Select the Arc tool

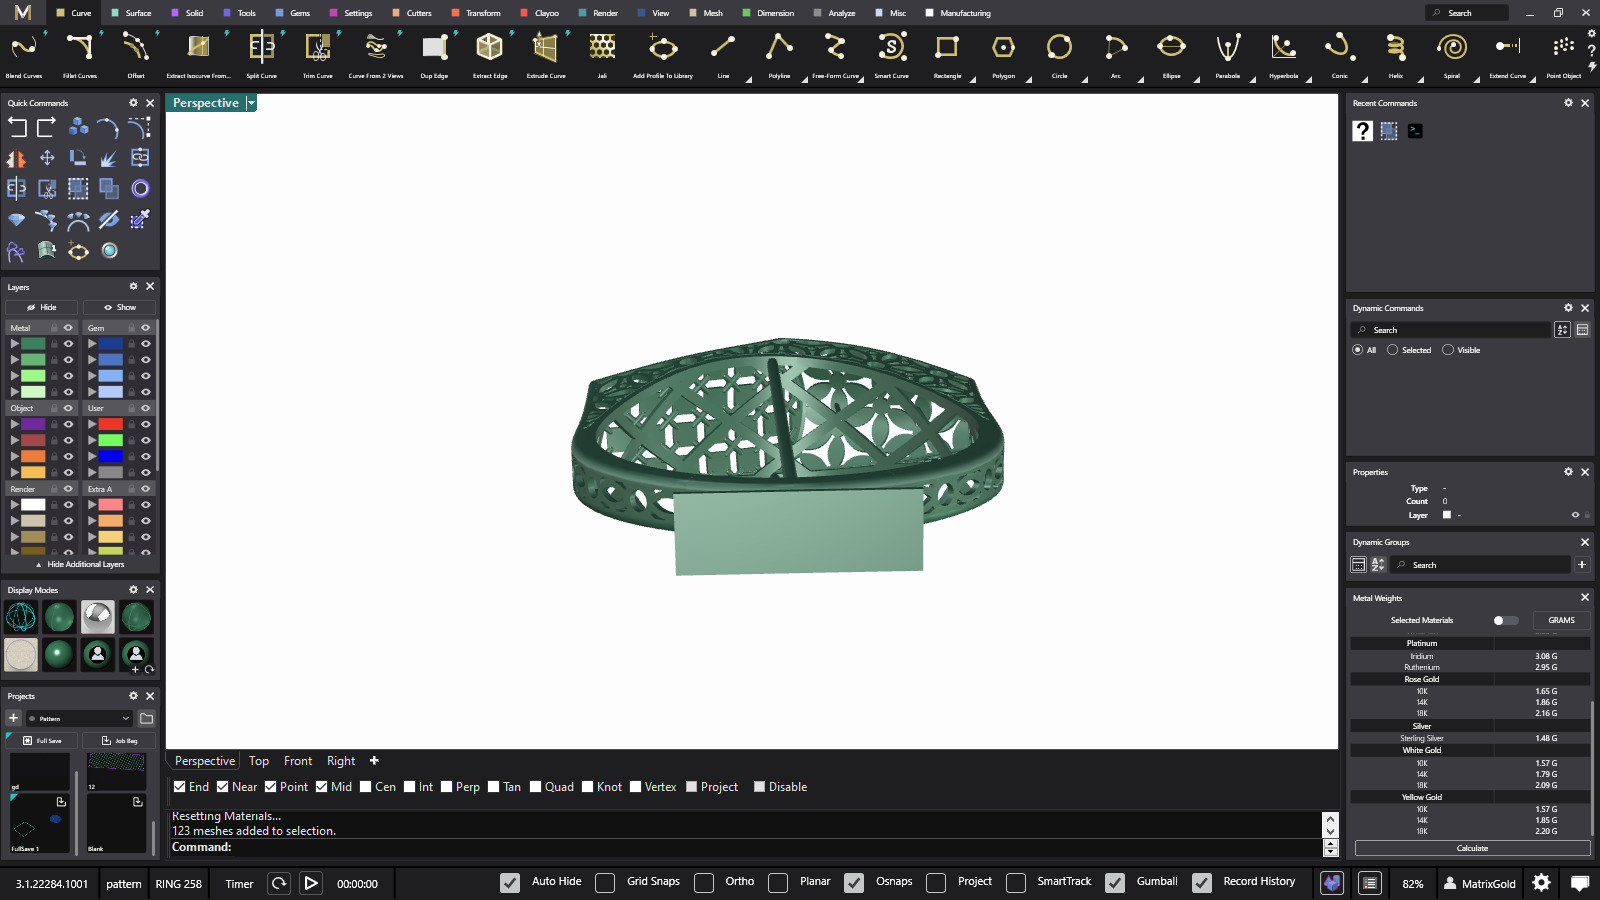[x=1115, y=53]
